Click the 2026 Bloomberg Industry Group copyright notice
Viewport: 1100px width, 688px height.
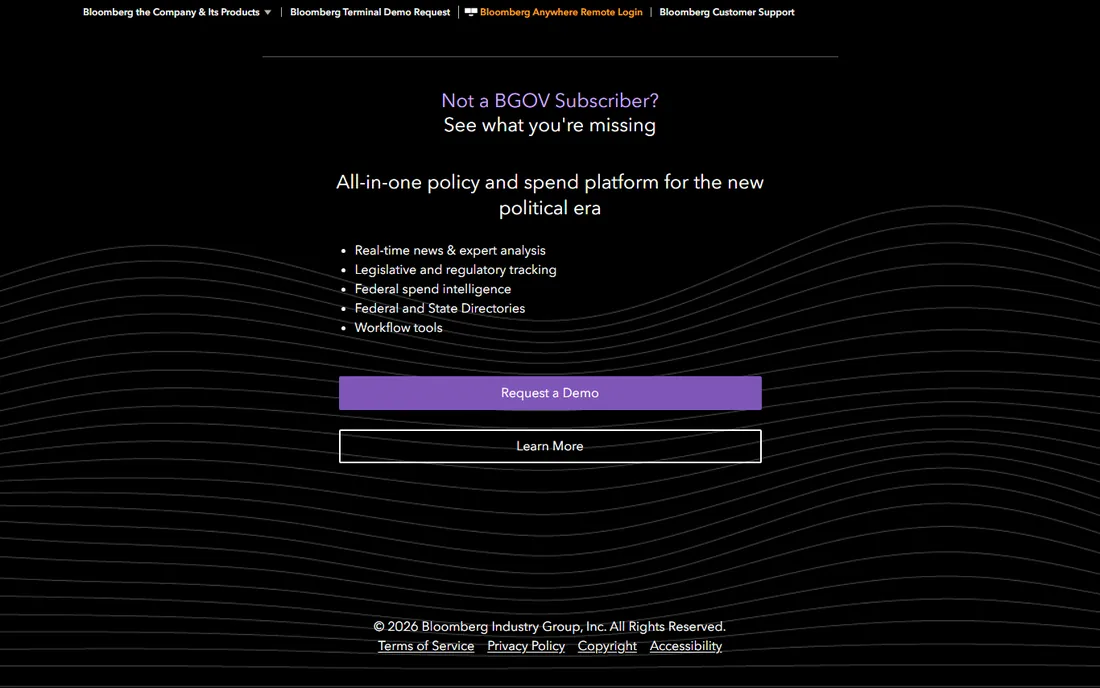click(x=549, y=626)
